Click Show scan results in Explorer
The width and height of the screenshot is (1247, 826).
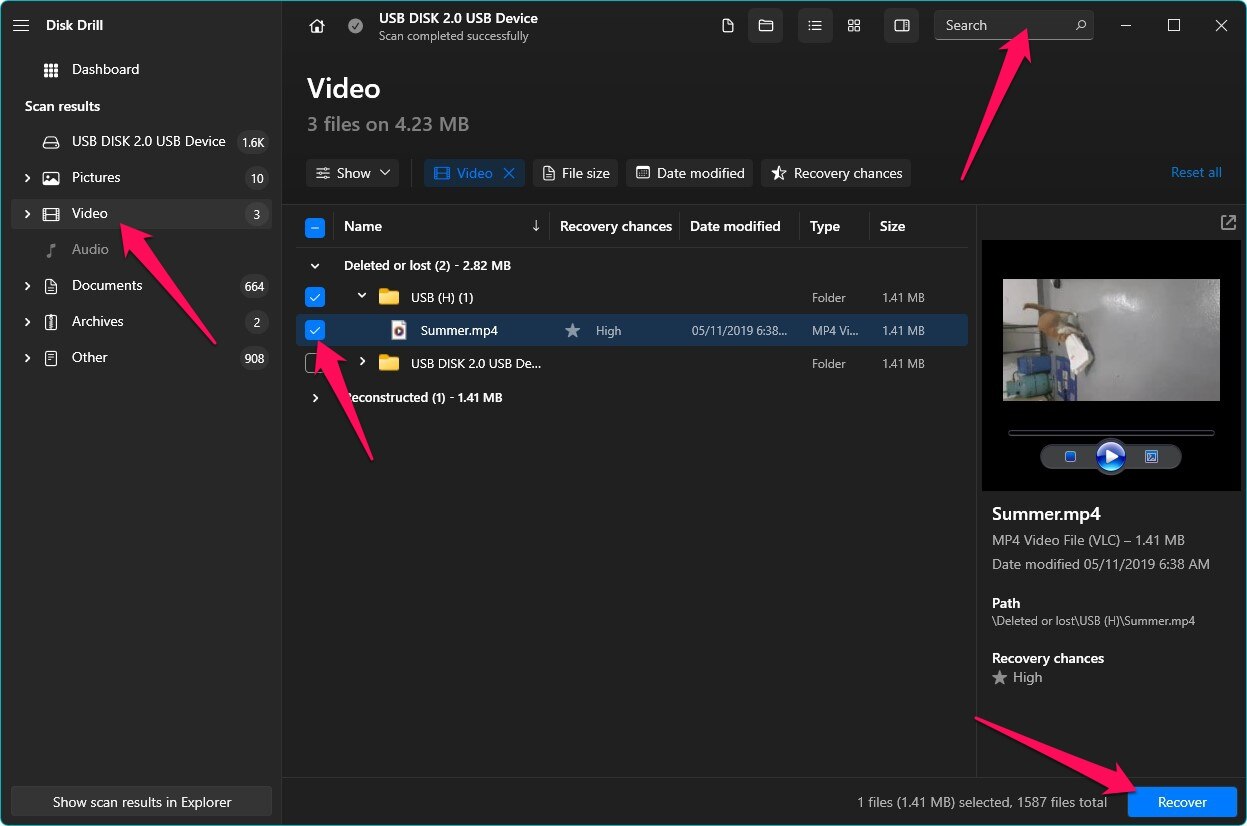pyautogui.click(x=141, y=802)
